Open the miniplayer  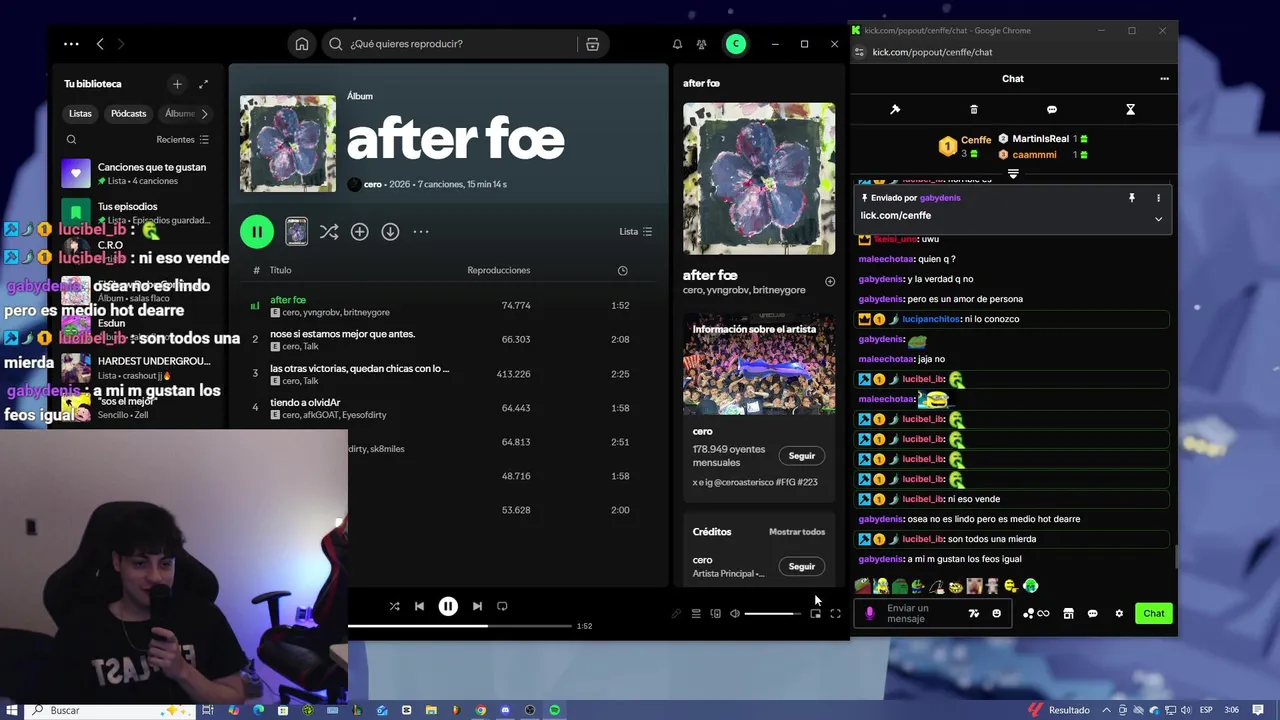pyautogui.click(x=815, y=614)
